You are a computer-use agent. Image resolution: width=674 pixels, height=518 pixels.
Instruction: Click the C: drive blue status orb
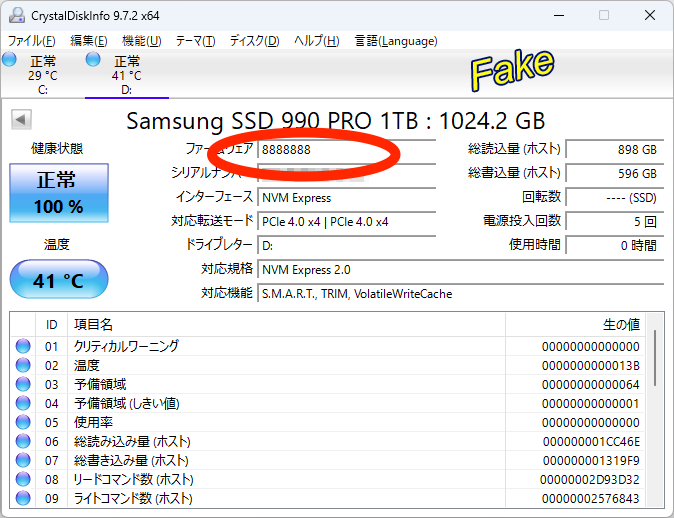pos(9,59)
